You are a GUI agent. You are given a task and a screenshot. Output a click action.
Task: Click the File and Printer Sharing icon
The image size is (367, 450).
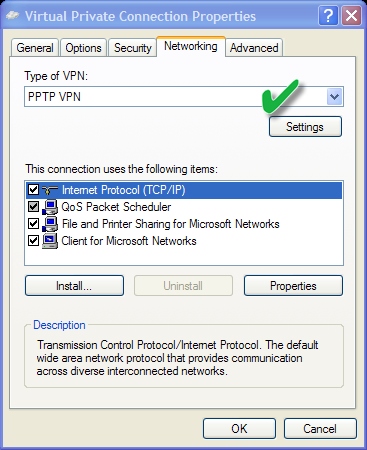50,224
